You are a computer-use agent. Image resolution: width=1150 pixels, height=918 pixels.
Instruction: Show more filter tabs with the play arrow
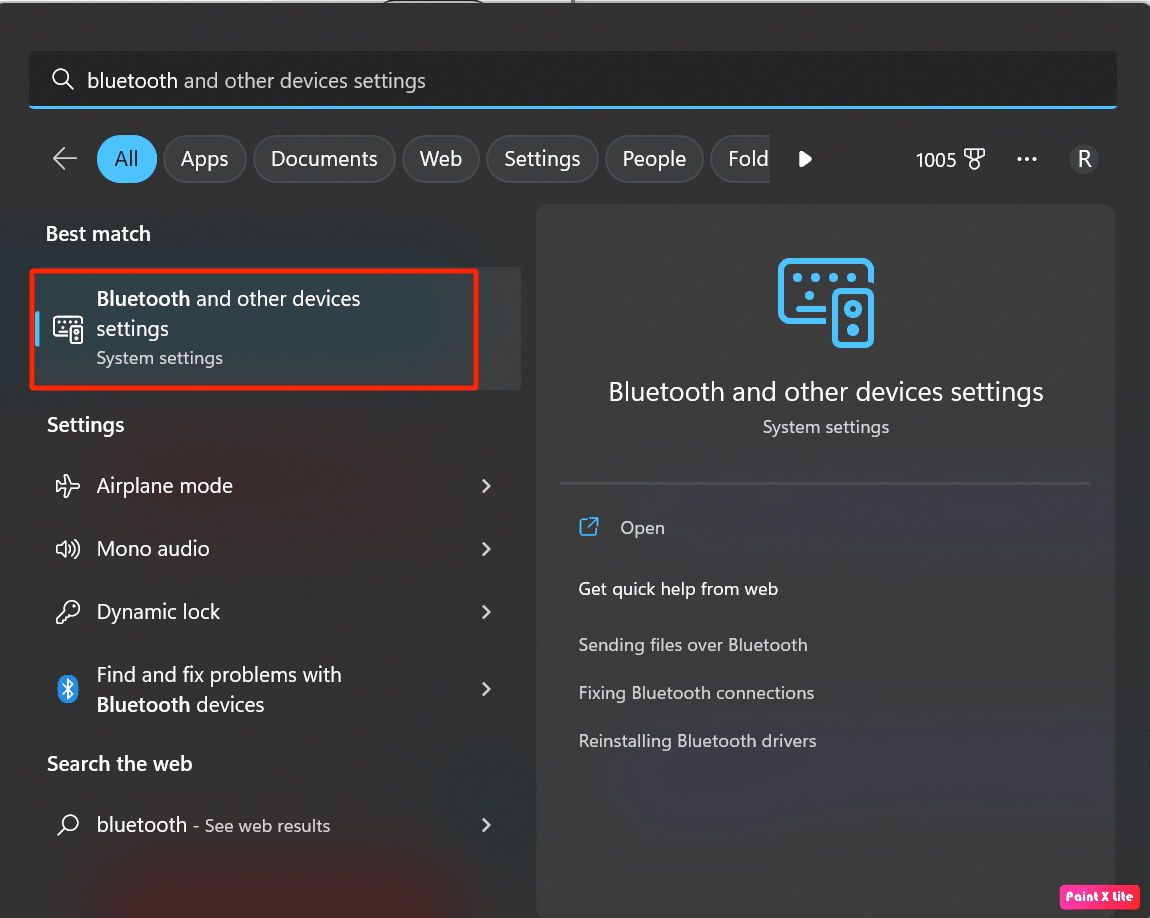click(805, 159)
